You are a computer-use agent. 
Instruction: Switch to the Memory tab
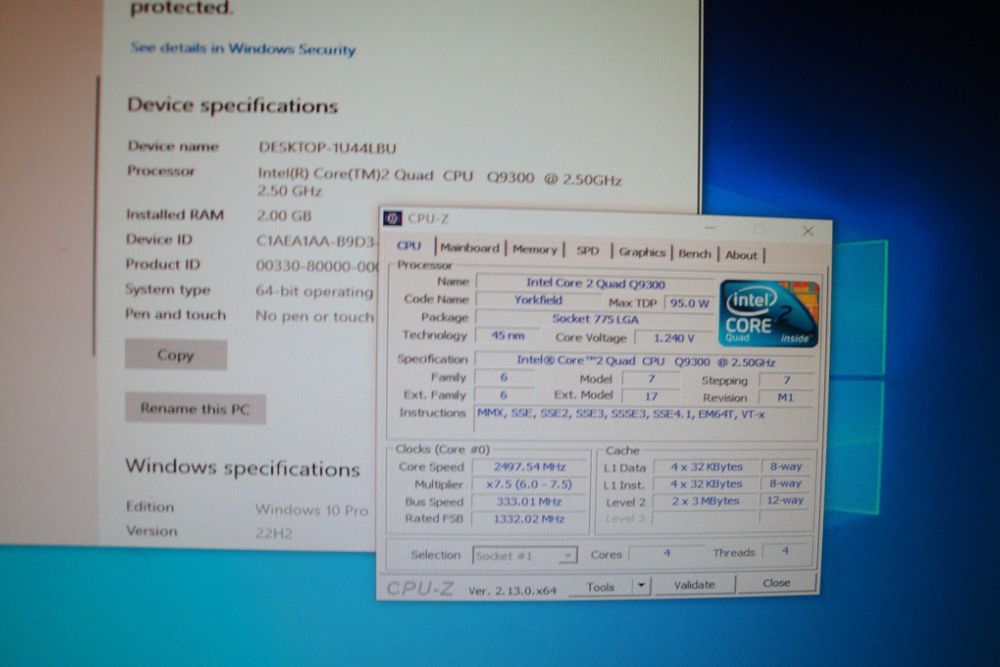[x=534, y=249]
